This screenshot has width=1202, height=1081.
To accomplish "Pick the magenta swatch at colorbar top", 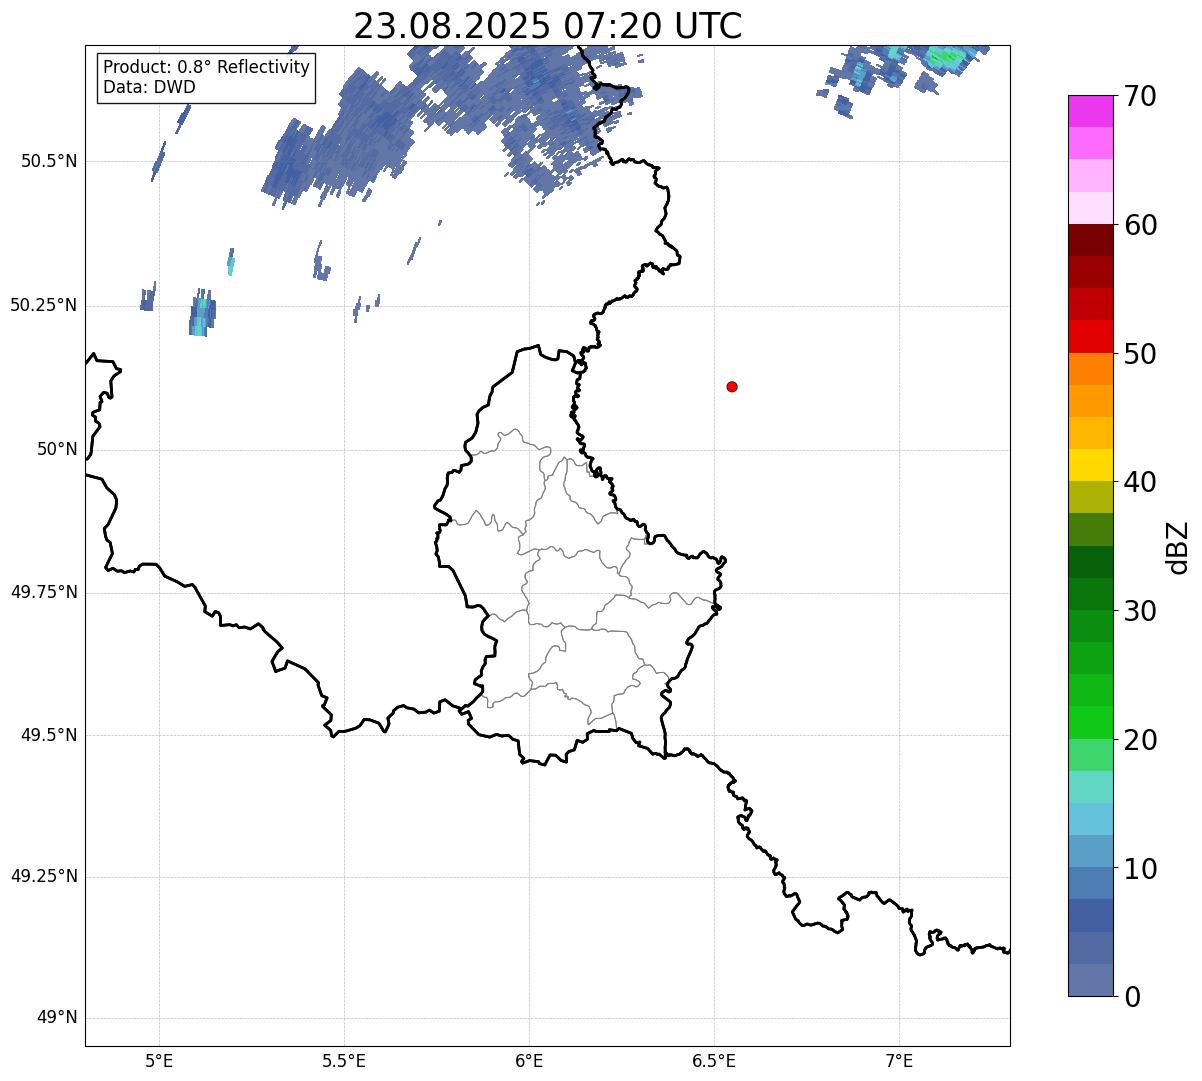I will tap(1090, 111).
